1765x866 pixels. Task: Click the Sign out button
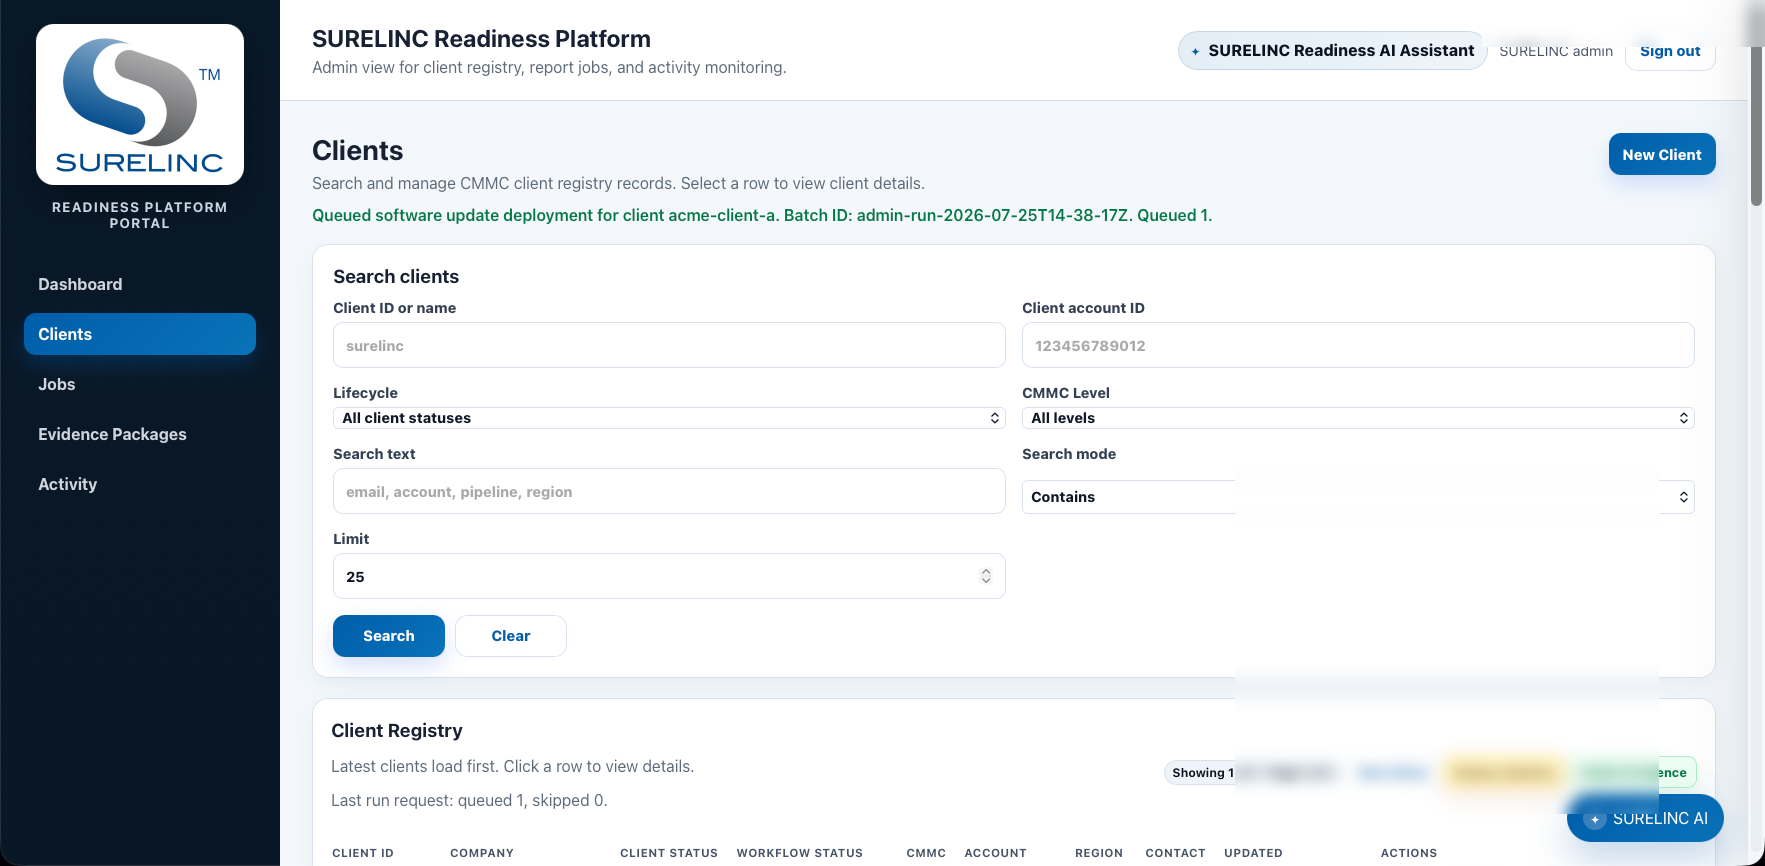coord(1670,51)
